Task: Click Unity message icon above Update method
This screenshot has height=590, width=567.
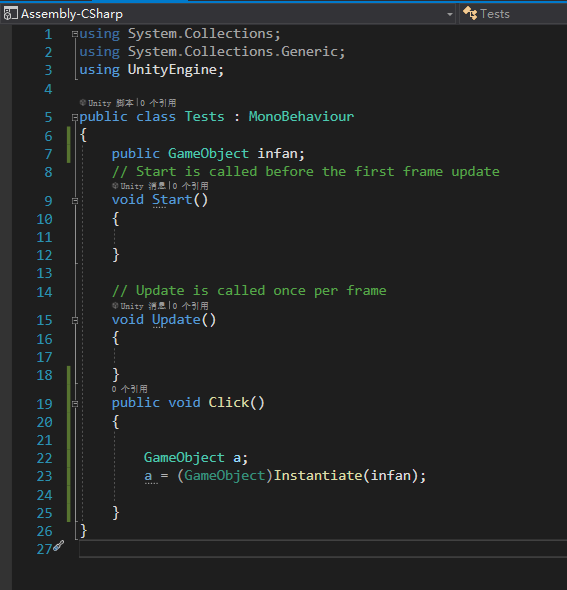Action: 115,306
